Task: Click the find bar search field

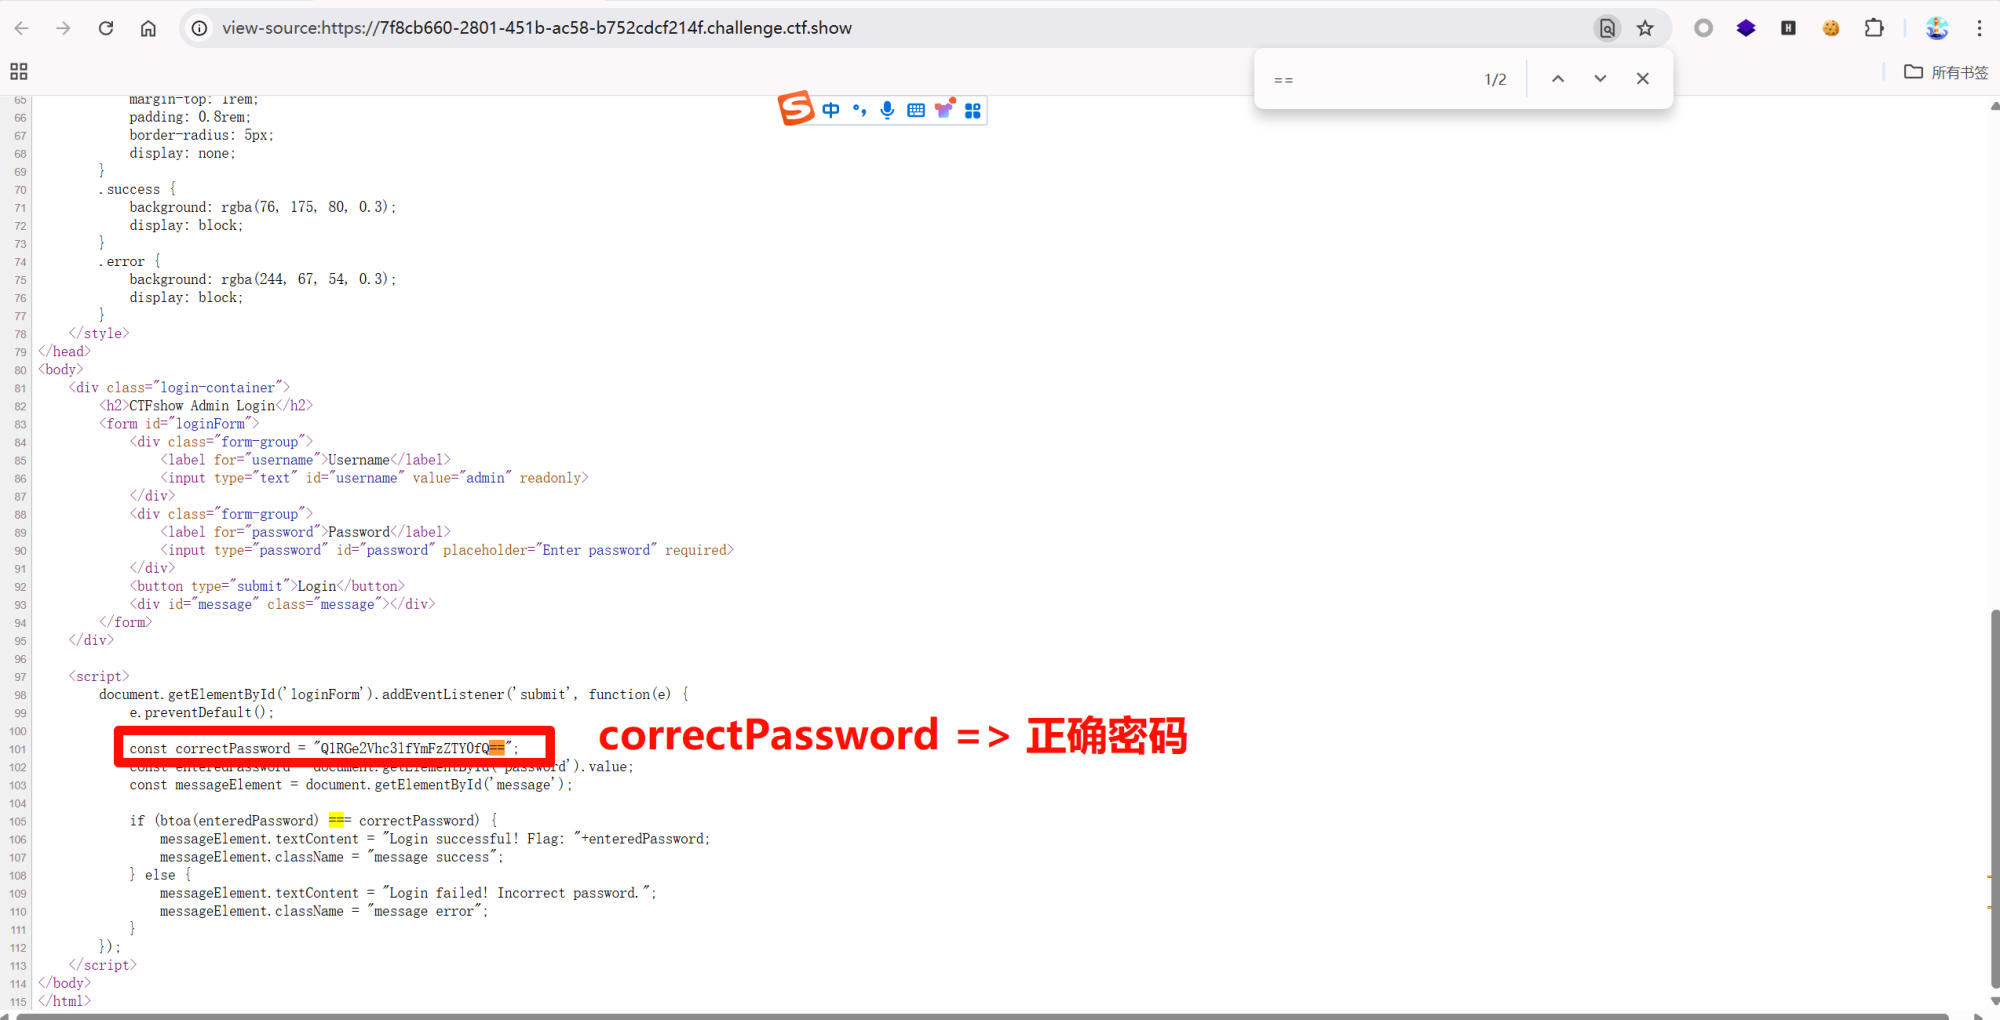Action: (1370, 79)
